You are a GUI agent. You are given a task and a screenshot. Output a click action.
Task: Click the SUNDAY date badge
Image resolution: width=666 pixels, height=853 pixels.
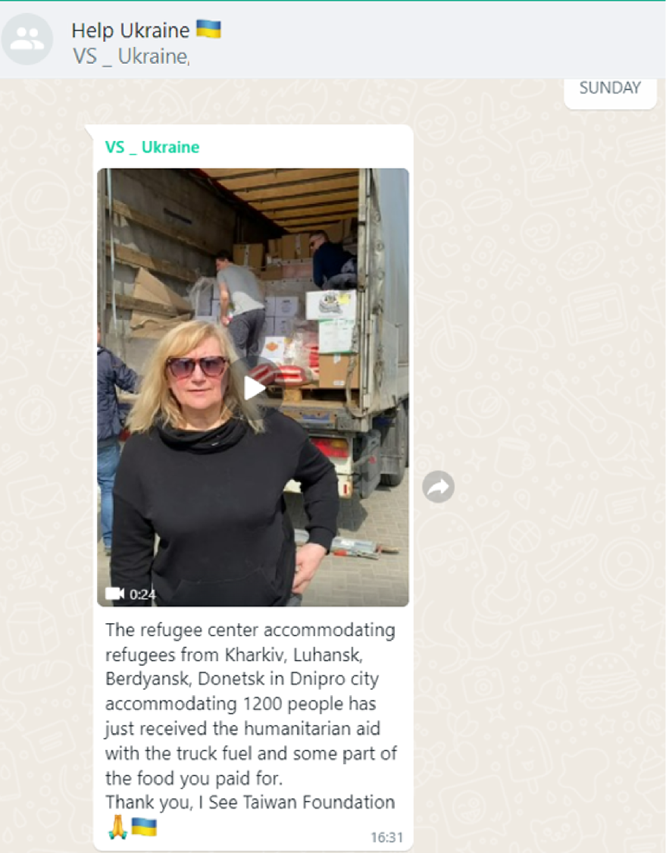[x=610, y=88]
